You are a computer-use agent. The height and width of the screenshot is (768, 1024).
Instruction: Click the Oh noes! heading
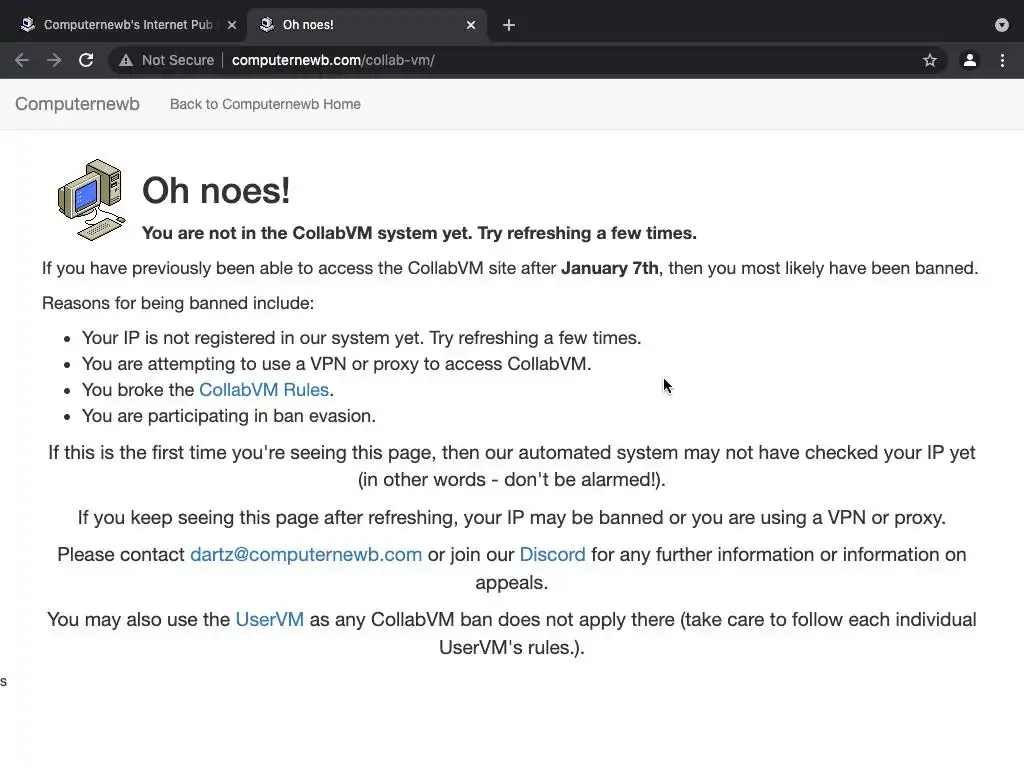(x=216, y=191)
